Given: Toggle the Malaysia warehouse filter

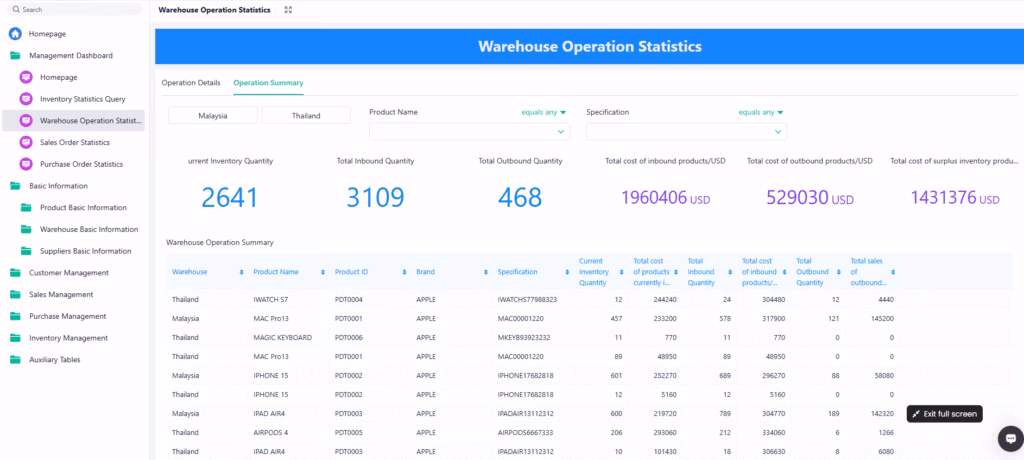Looking at the screenshot, I should [213, 116].
